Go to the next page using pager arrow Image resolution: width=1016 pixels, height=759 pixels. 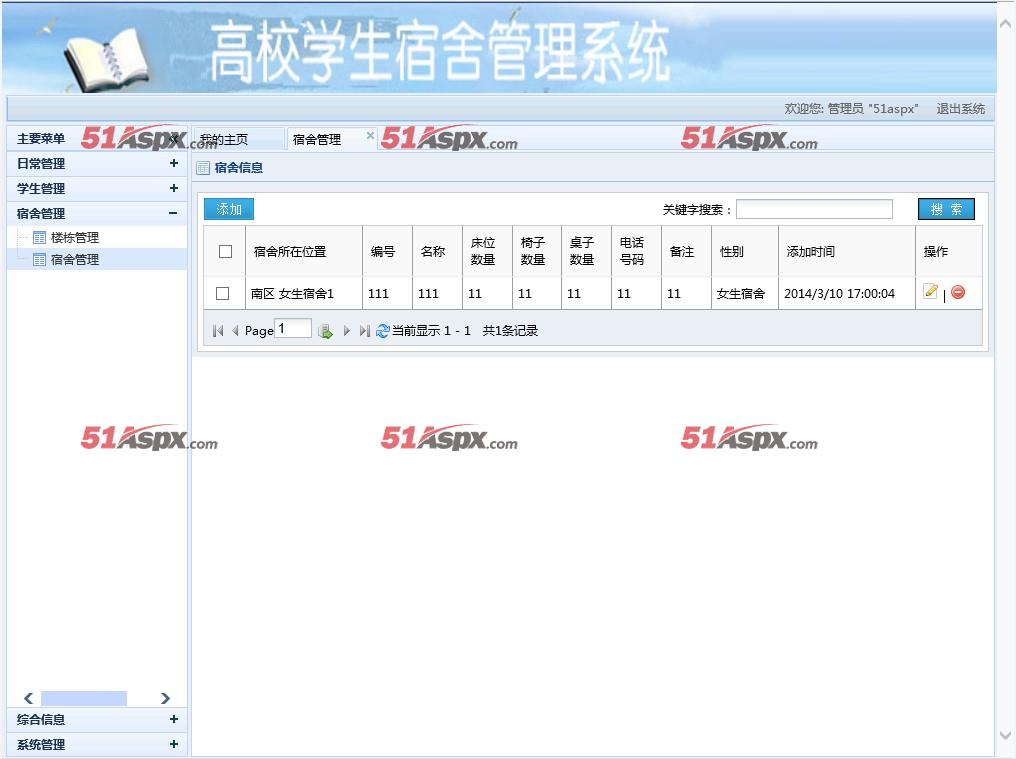point(347,331)
